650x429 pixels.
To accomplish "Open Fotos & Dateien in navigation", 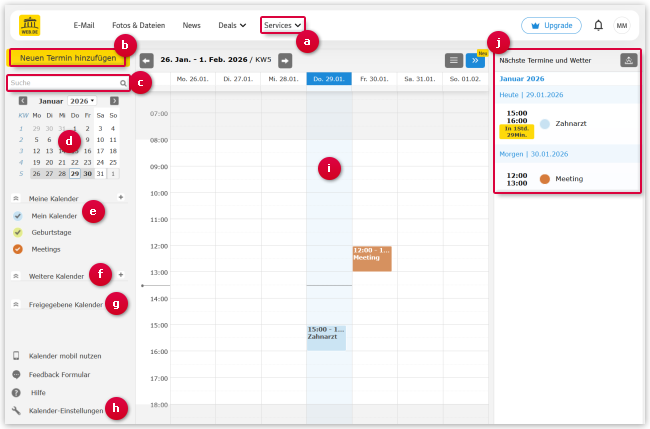I will click(x=141, y=25).
